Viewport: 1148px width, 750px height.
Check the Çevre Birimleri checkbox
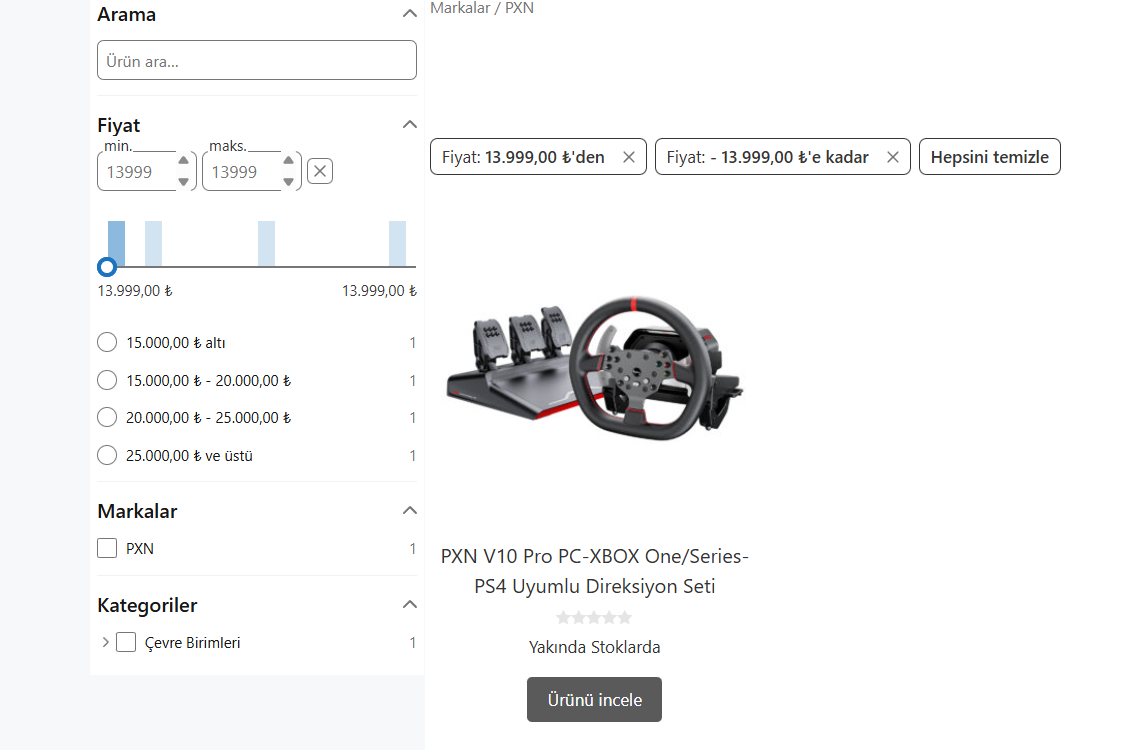tap(126, 642)
